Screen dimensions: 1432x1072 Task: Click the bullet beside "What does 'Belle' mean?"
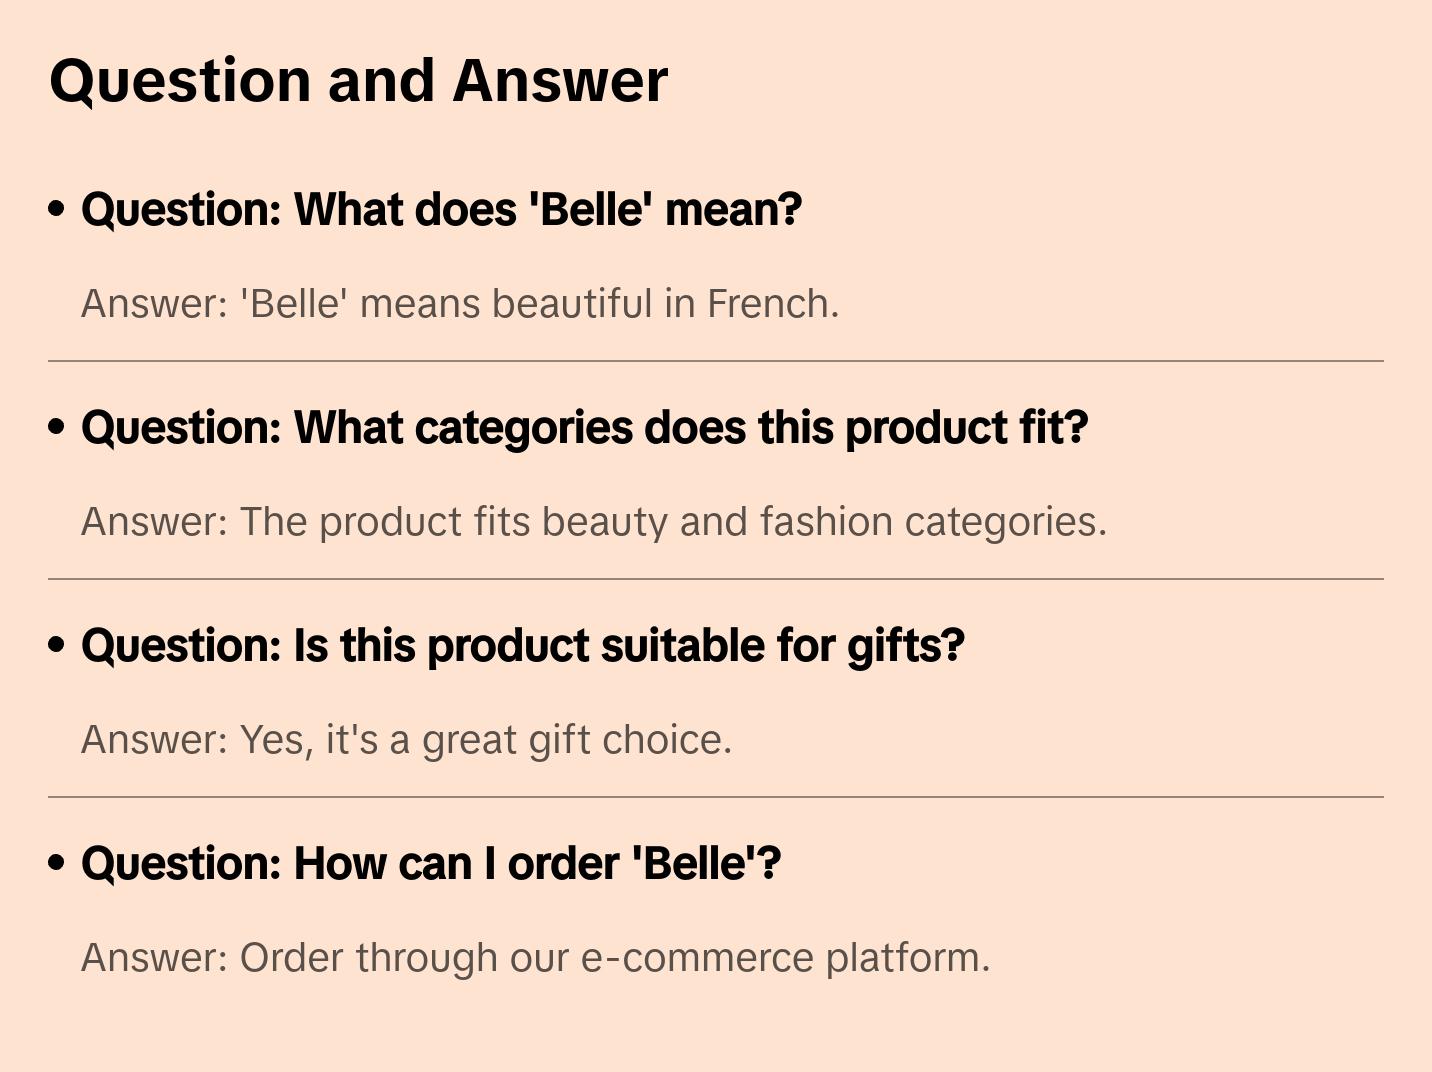[x=57, y=209]
